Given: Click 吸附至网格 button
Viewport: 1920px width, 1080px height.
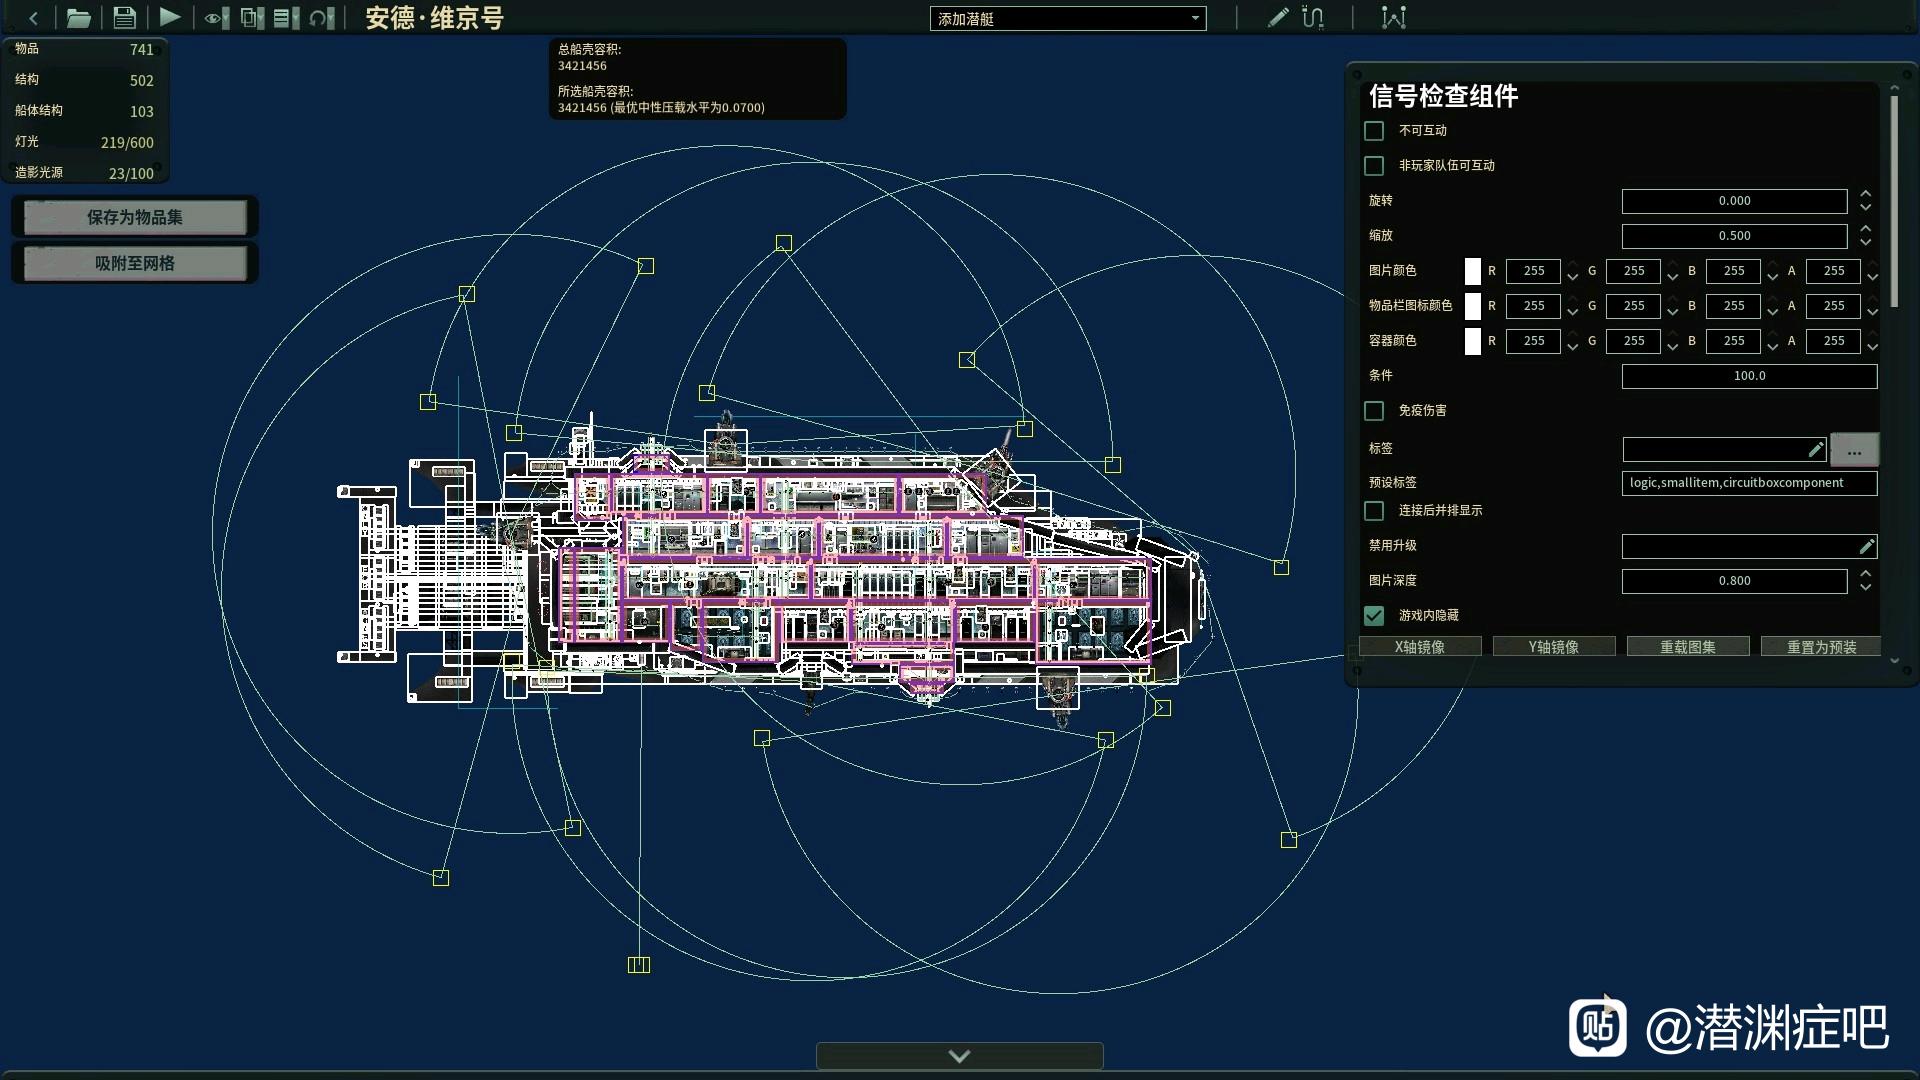Looking at the screenshot, I should [x=135, y=263].
